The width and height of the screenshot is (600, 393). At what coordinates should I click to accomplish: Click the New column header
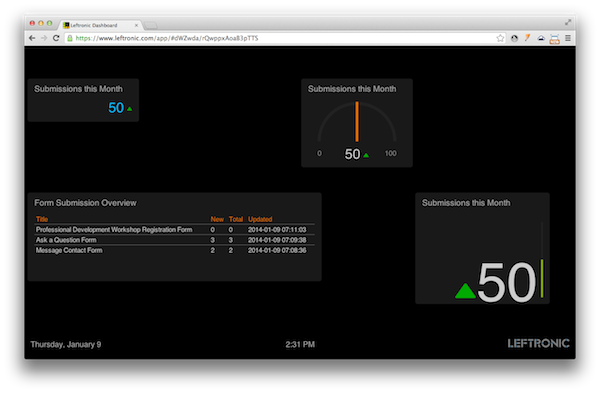tap(217, 219)
